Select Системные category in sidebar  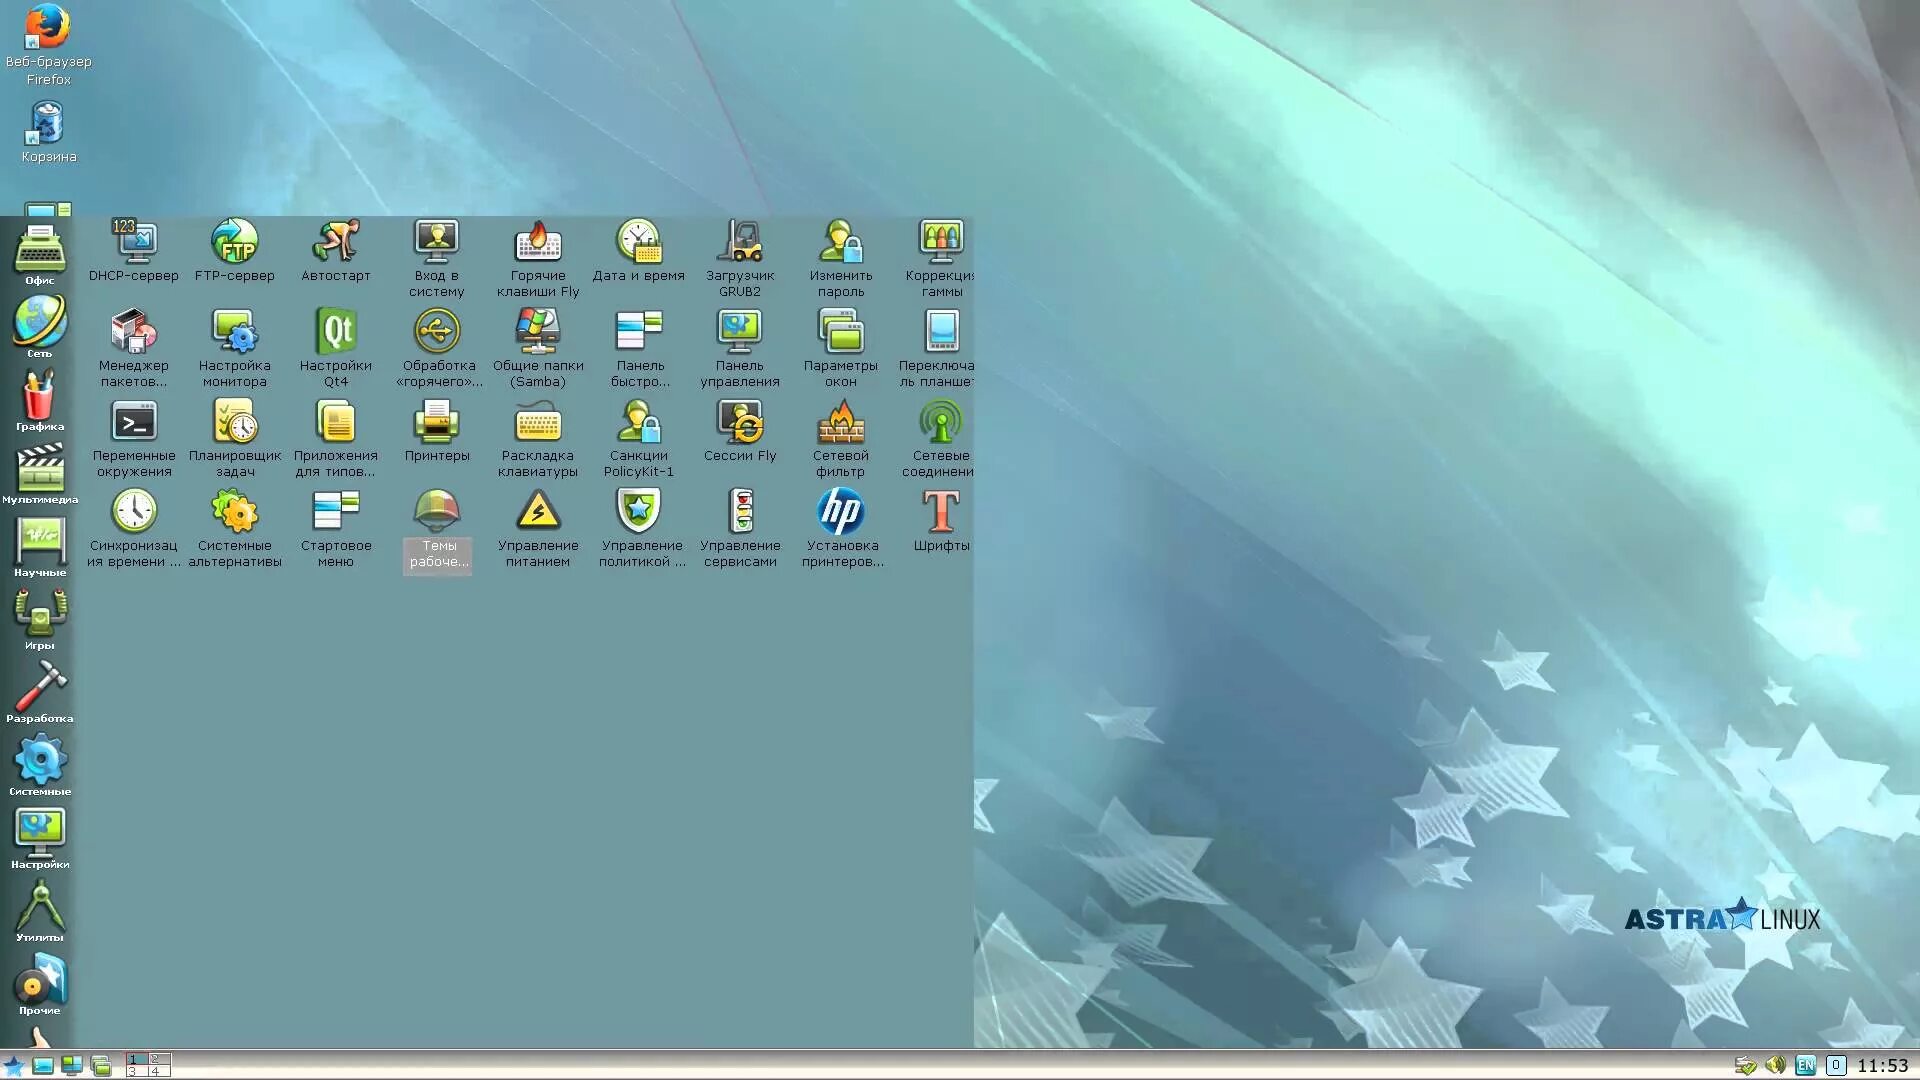coord(40,762)
